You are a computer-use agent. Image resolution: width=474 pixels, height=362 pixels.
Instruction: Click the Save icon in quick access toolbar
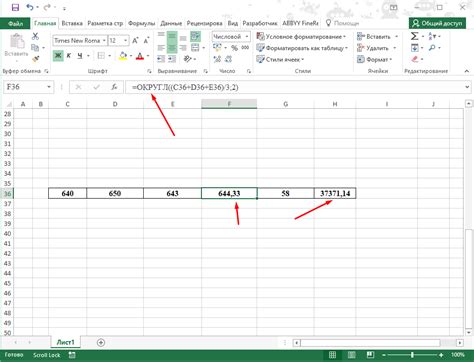click(x=15, y=7)
